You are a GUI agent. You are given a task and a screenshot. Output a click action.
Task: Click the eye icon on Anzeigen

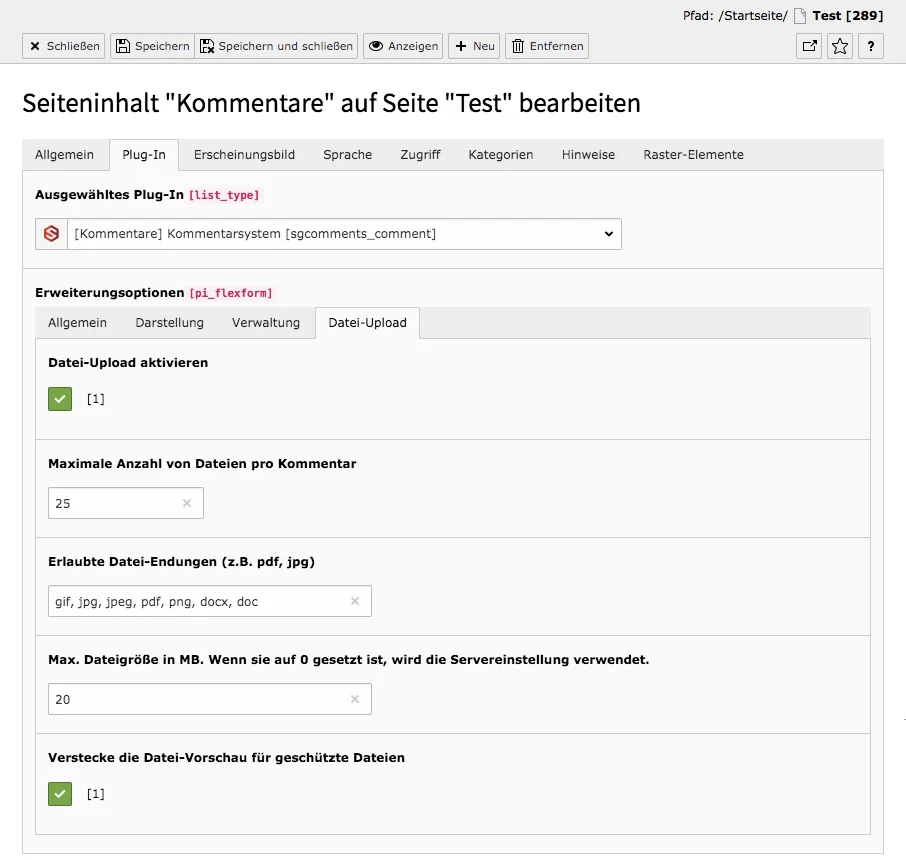pos(376,46)
